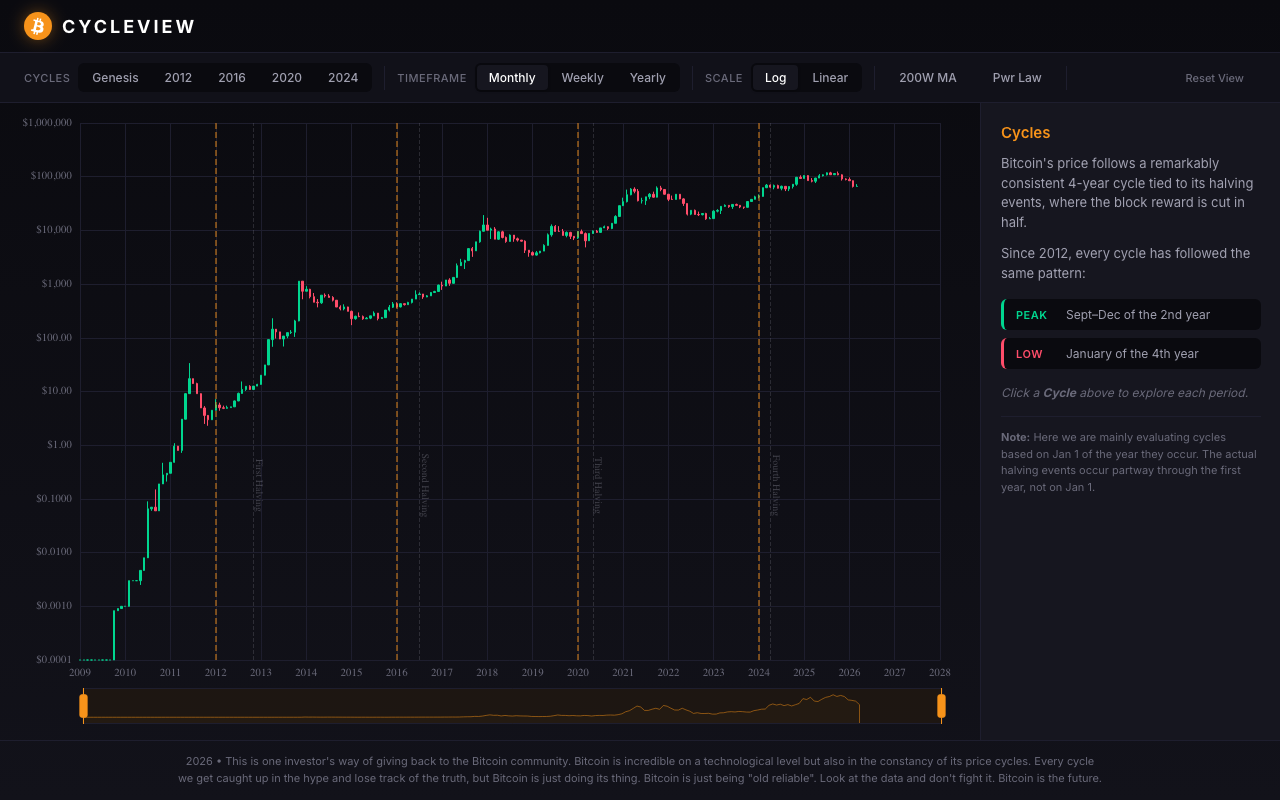The image size is (1280, 800).
Task: Select Log scale
Action: point(775,78)
